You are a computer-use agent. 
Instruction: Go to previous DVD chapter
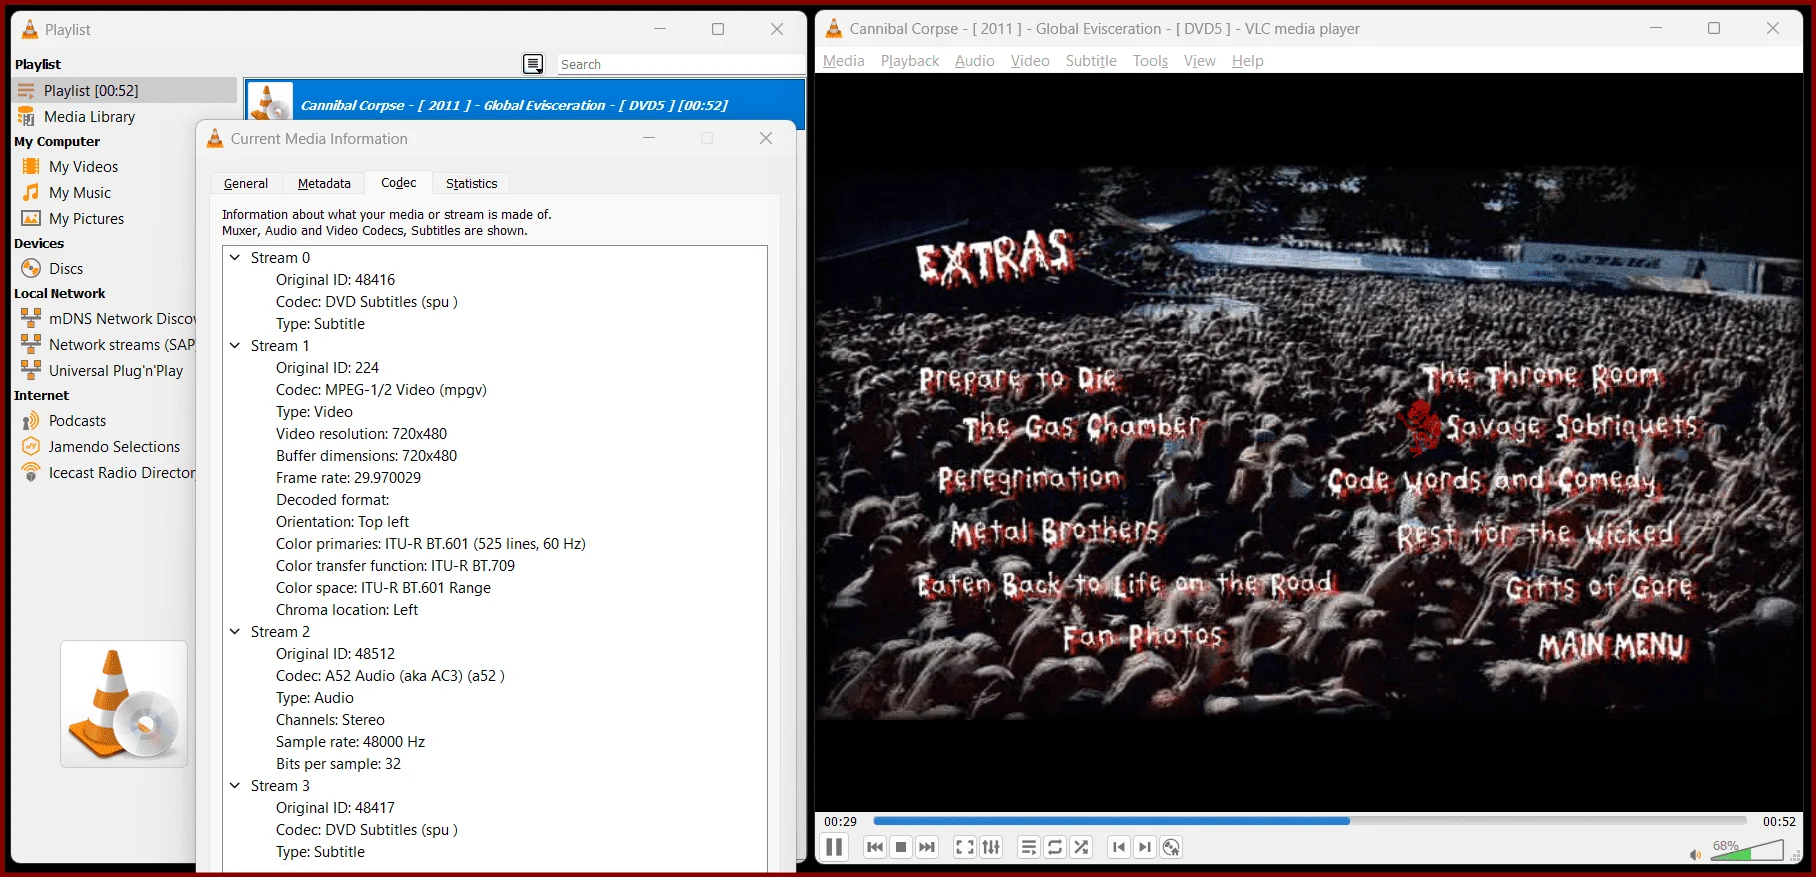coord(1119,847)
